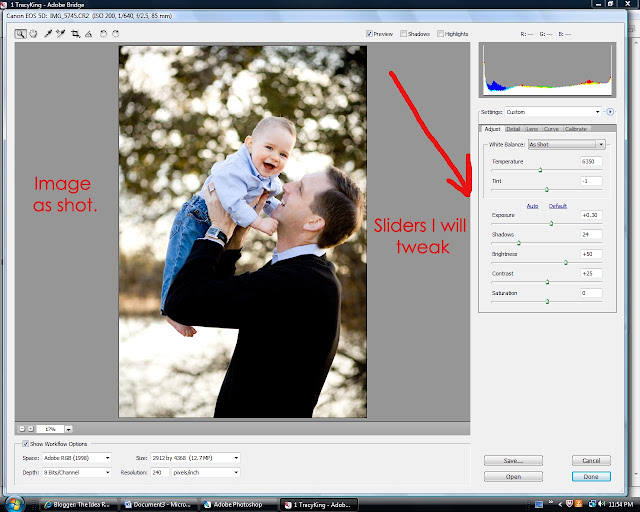Viewport: 640px width, 512px height.
Task: Click the Auto link
Action: tap(532, 206)
